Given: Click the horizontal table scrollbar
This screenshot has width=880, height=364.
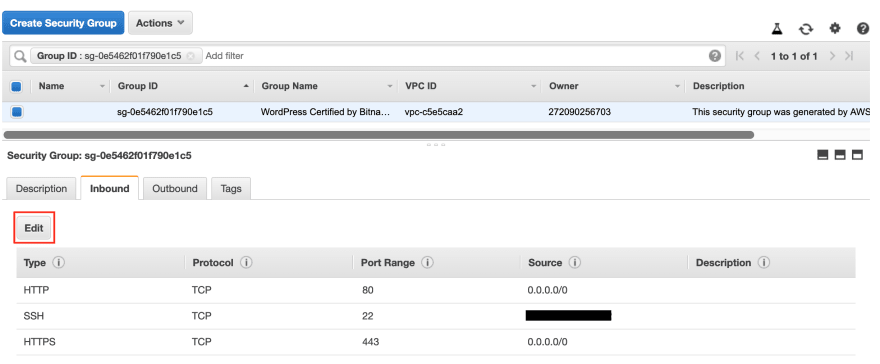Looking at the screenshot, I should (379, 135).
